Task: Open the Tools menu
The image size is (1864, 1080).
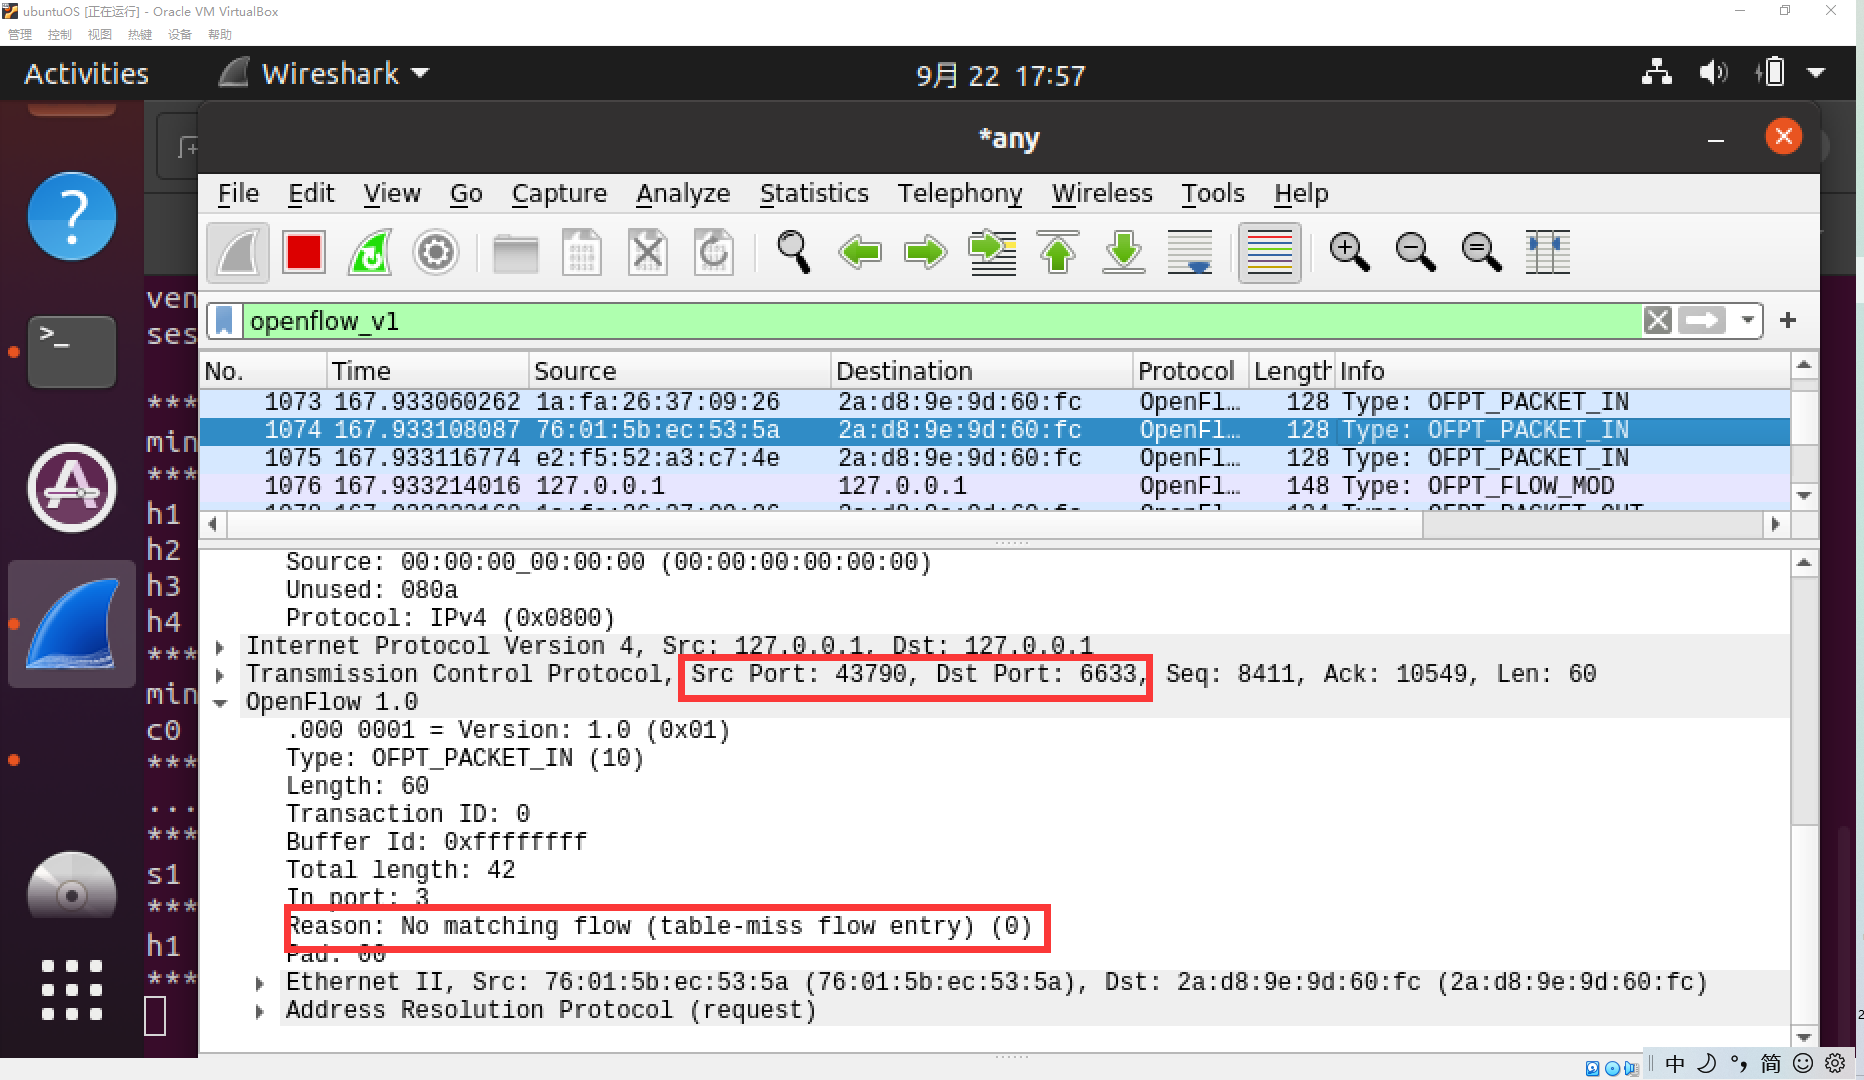Action: pyautogui.click(x=1213, y=193)
